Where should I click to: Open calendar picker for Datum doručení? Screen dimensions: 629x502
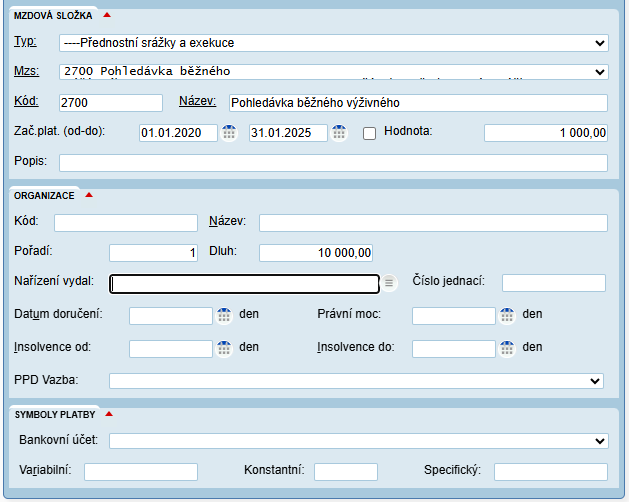click(225, 315)
